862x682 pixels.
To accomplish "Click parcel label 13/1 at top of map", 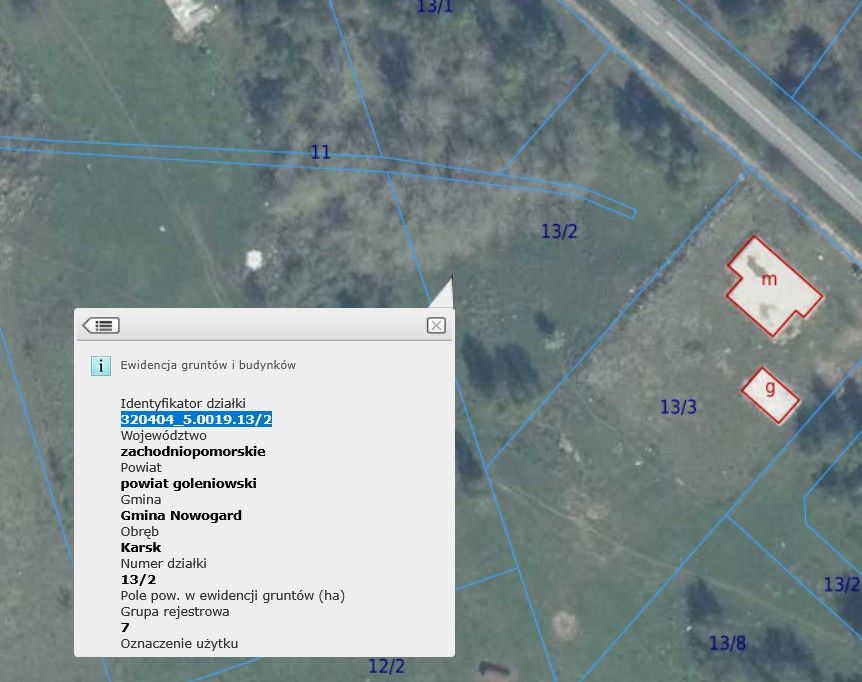I will 434,7.
